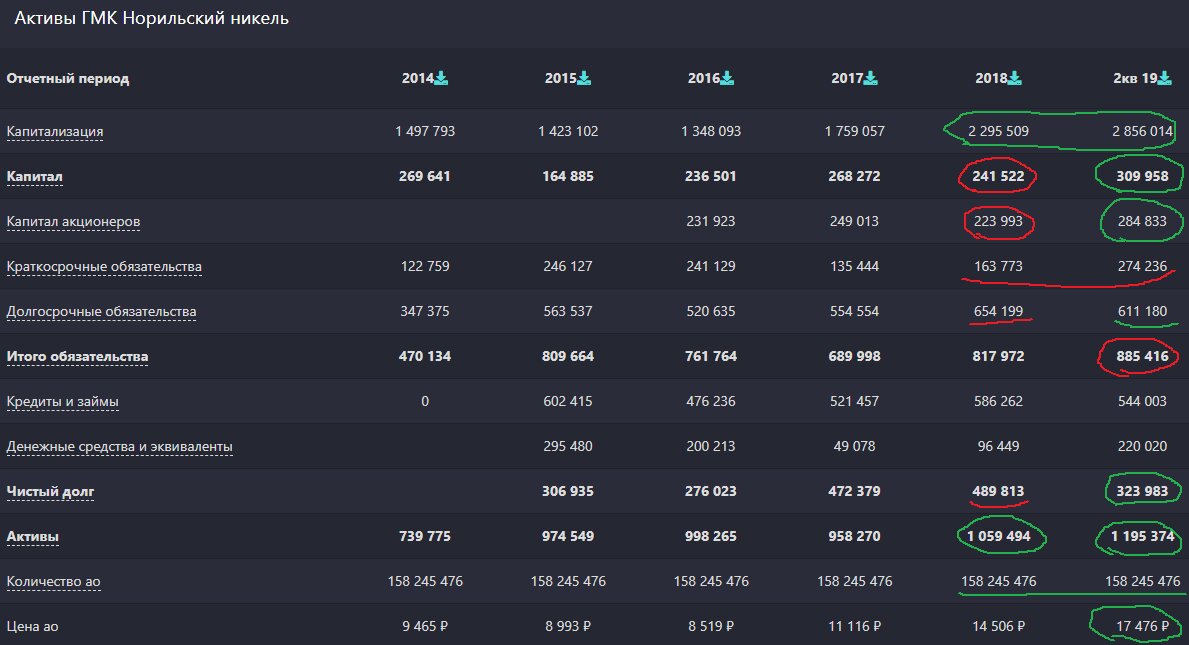The image size is (1189, 645).
Task: Click the net debt value 323 983
Action: [x=1142, y=491]
